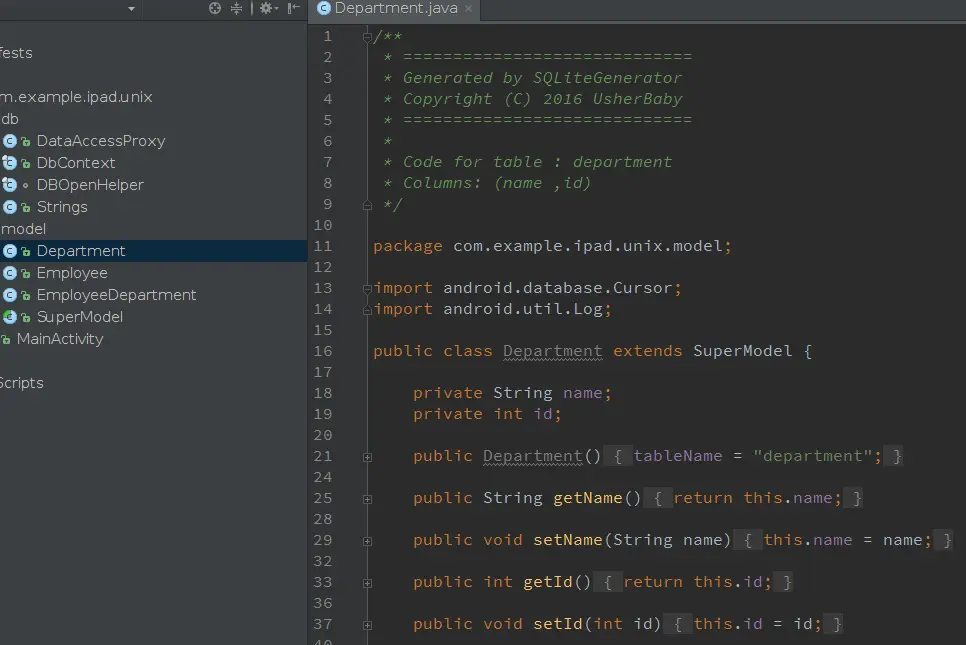This screenshot has height=645, width=966.
Task: Click the class icon beside EmployeeDepartment
Action: pyautogui.click(x=10, y=295)
